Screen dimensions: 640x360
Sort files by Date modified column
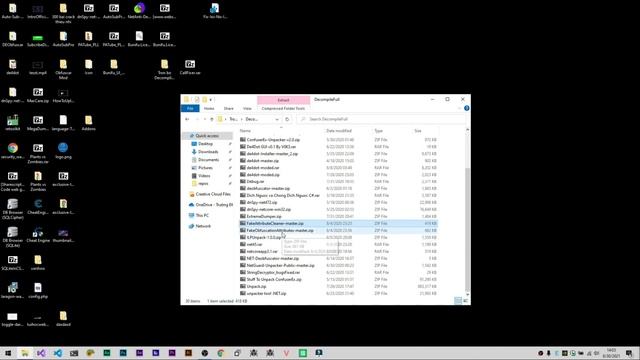click(x=339, y=131)
